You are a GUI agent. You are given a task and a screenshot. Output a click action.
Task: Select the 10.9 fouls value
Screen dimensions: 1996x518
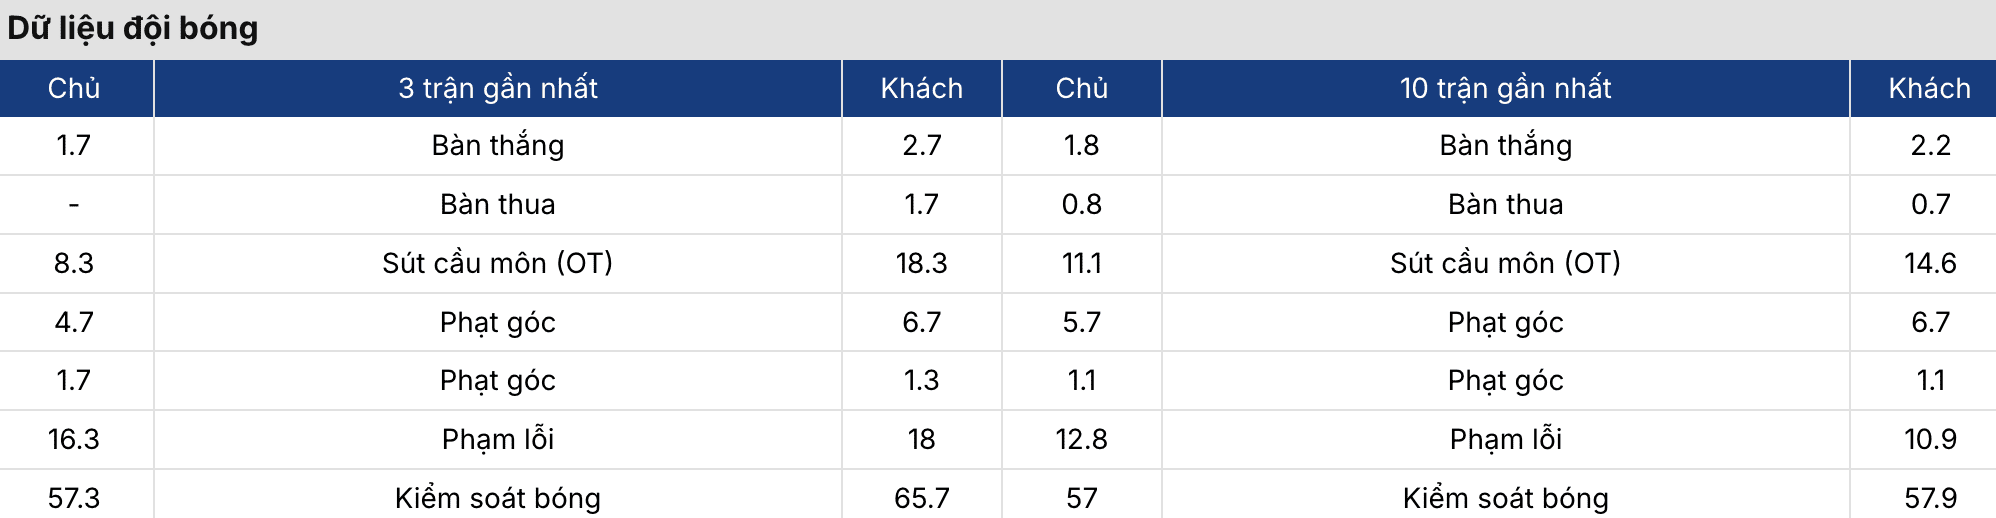tap(1930, 439)
